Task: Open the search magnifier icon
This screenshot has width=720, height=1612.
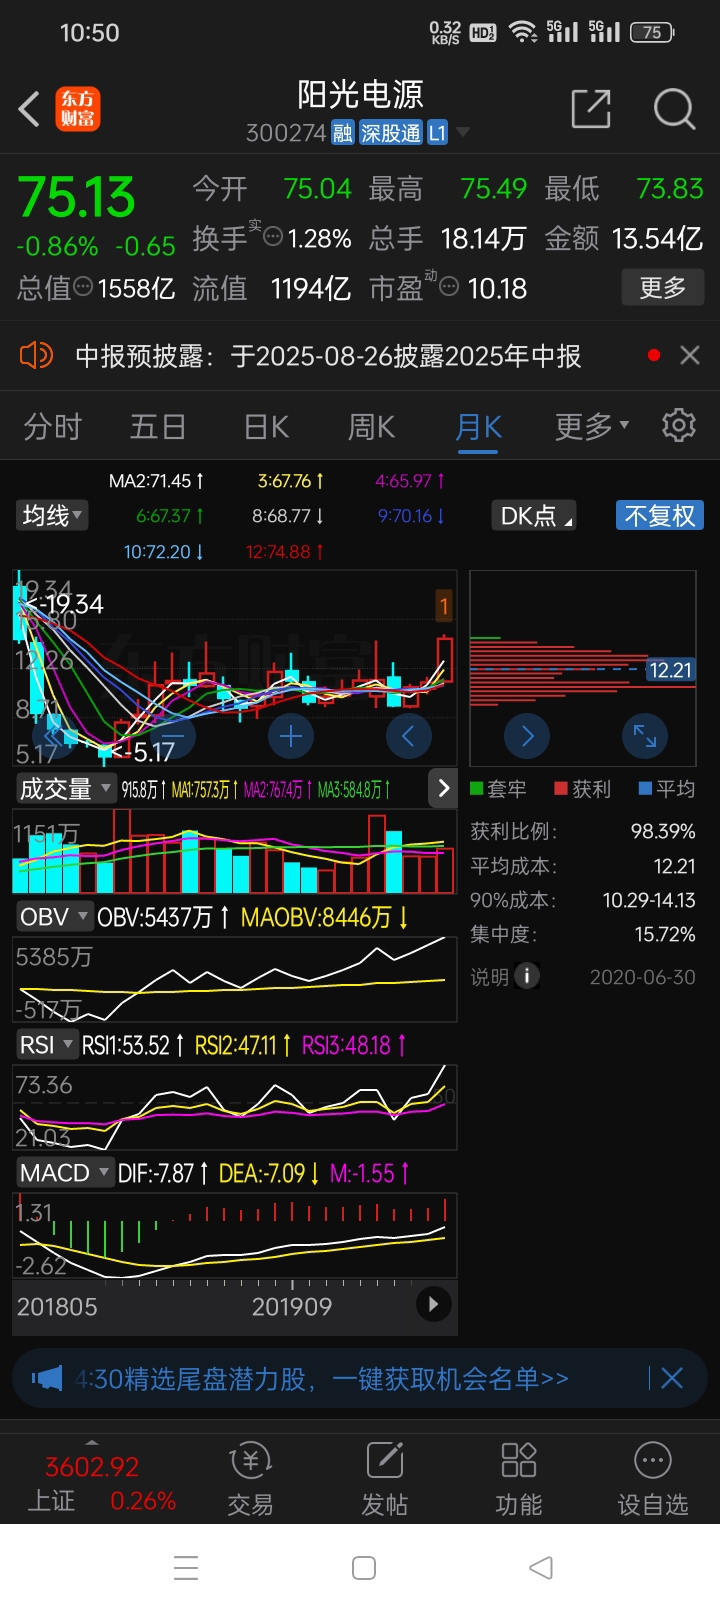Action: click(674, 108)
